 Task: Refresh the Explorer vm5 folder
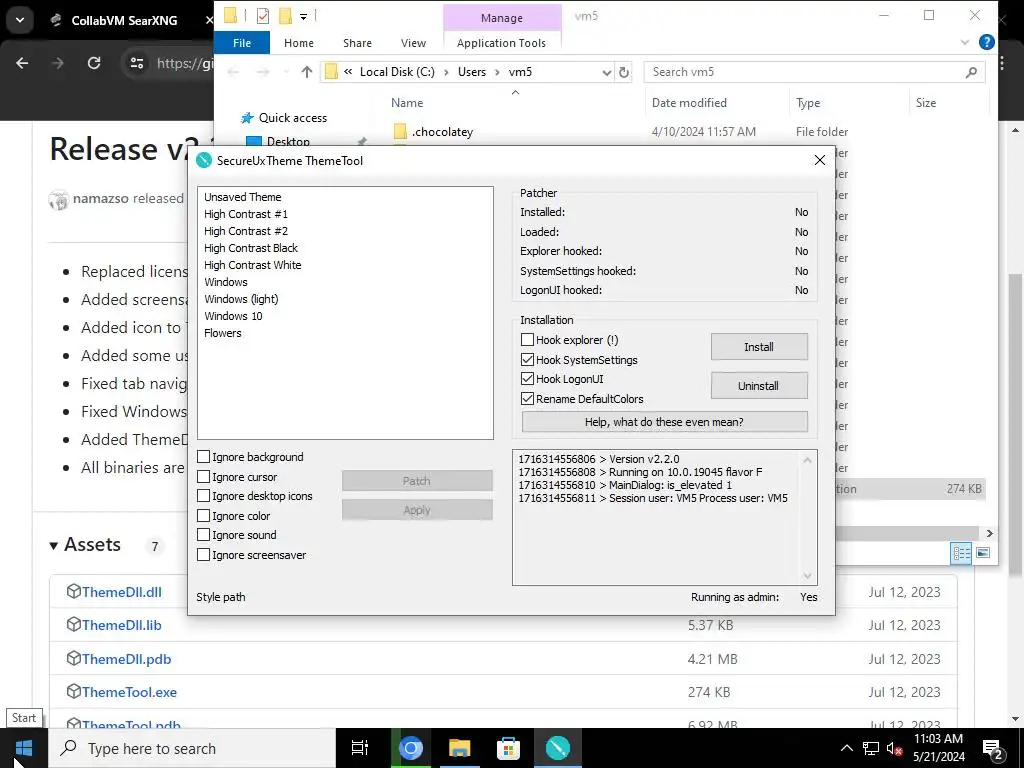click(624, 72)
